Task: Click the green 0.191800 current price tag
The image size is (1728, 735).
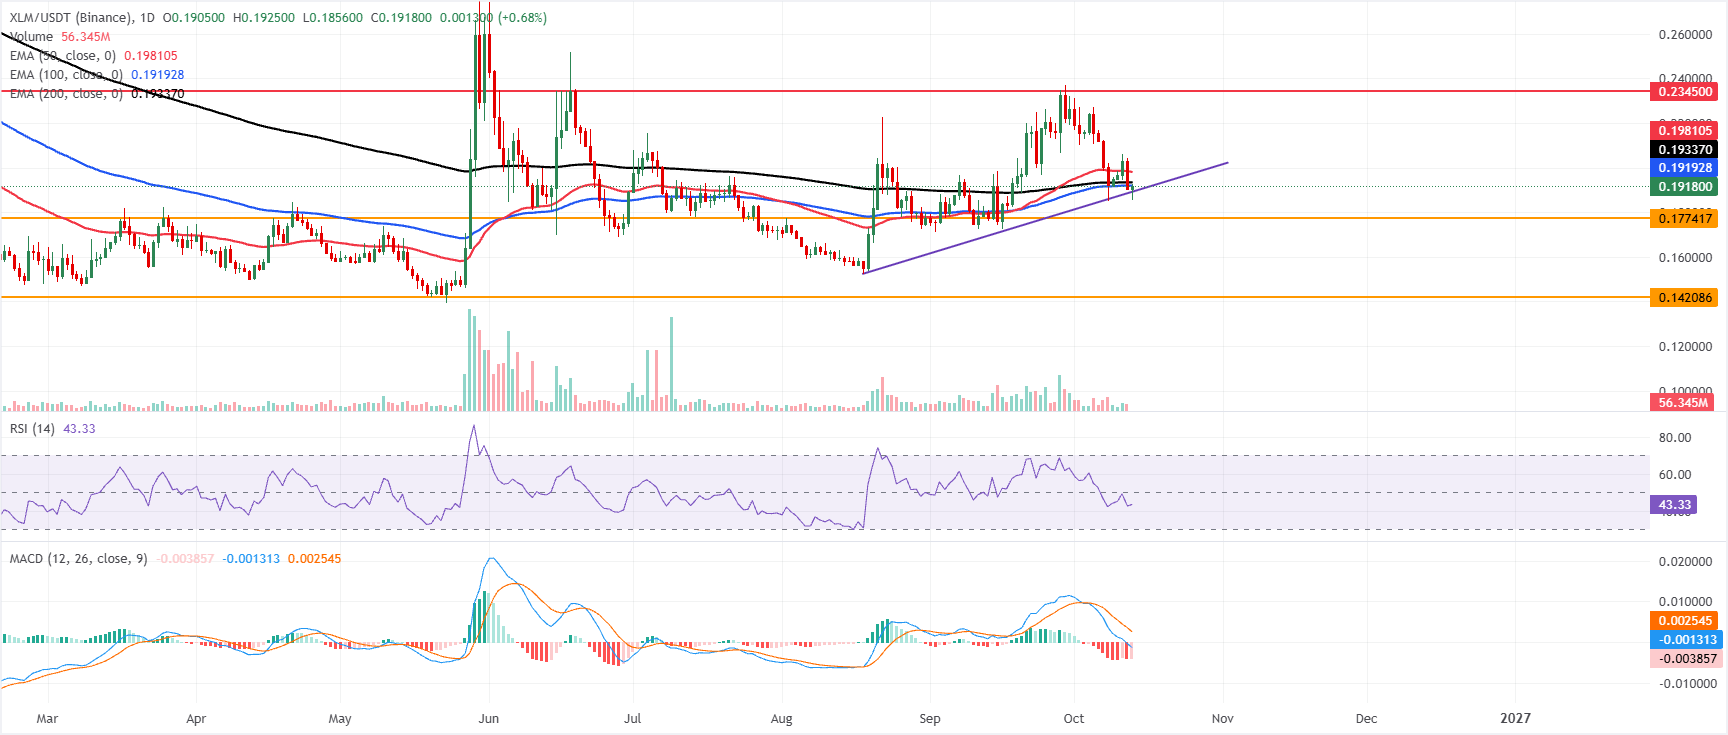Action: click(1684, 187)
